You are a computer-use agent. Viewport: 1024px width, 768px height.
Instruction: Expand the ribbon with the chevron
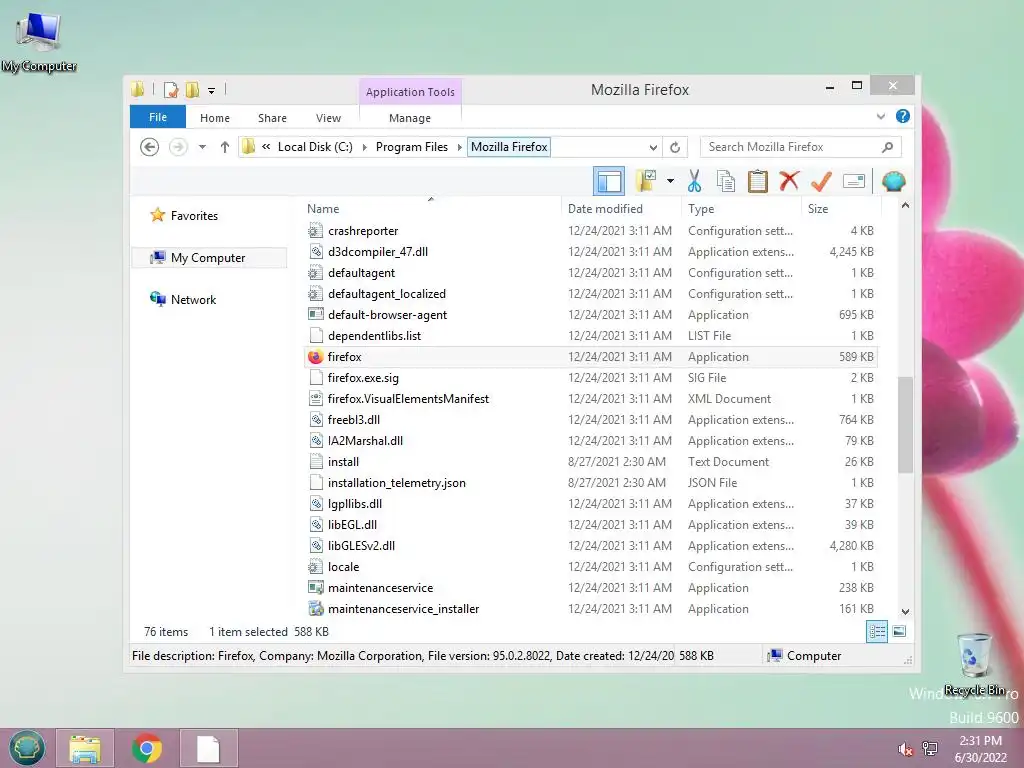pyautogui.click(x=880, y=116)
